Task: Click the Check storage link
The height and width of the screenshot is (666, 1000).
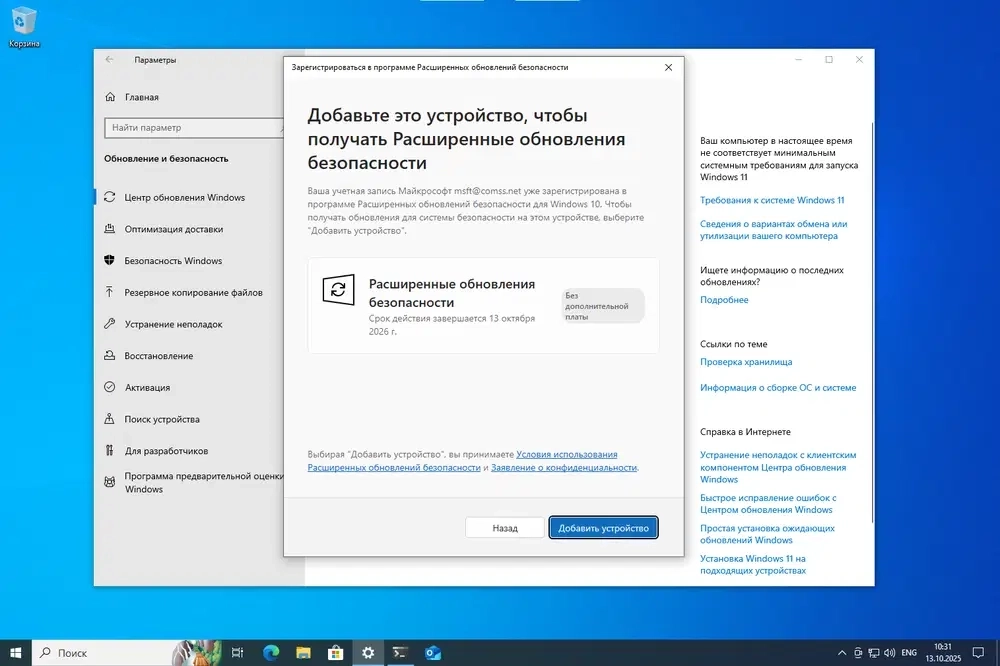Action: pyautogui.click(x=746, y=362)
